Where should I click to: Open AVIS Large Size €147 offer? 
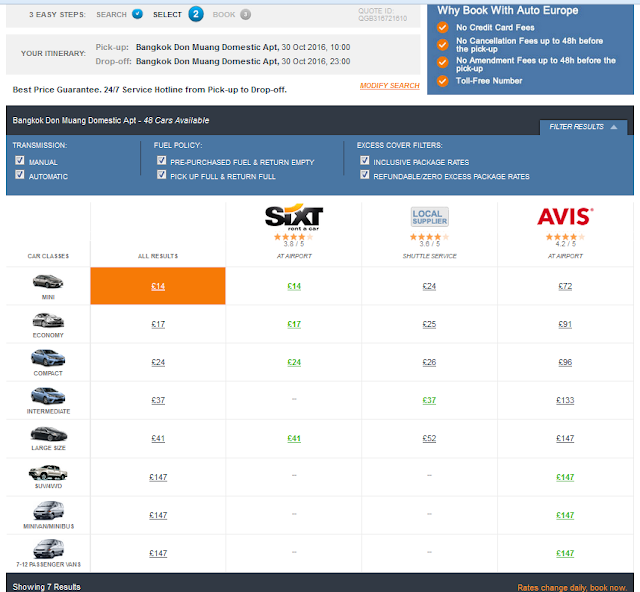(x=565, y=438)
